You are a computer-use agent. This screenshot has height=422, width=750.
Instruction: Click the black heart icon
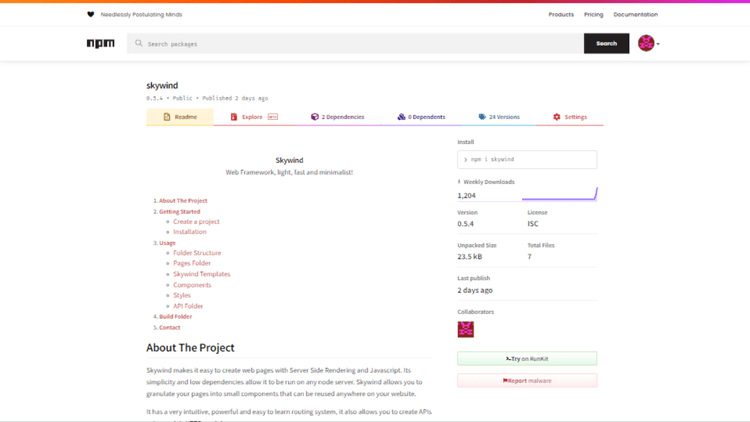[90, 14]
